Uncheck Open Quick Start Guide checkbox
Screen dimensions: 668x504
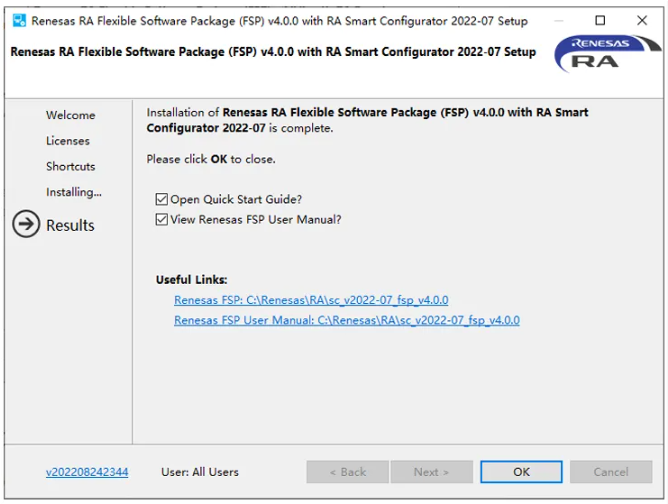tap(161, 199)
